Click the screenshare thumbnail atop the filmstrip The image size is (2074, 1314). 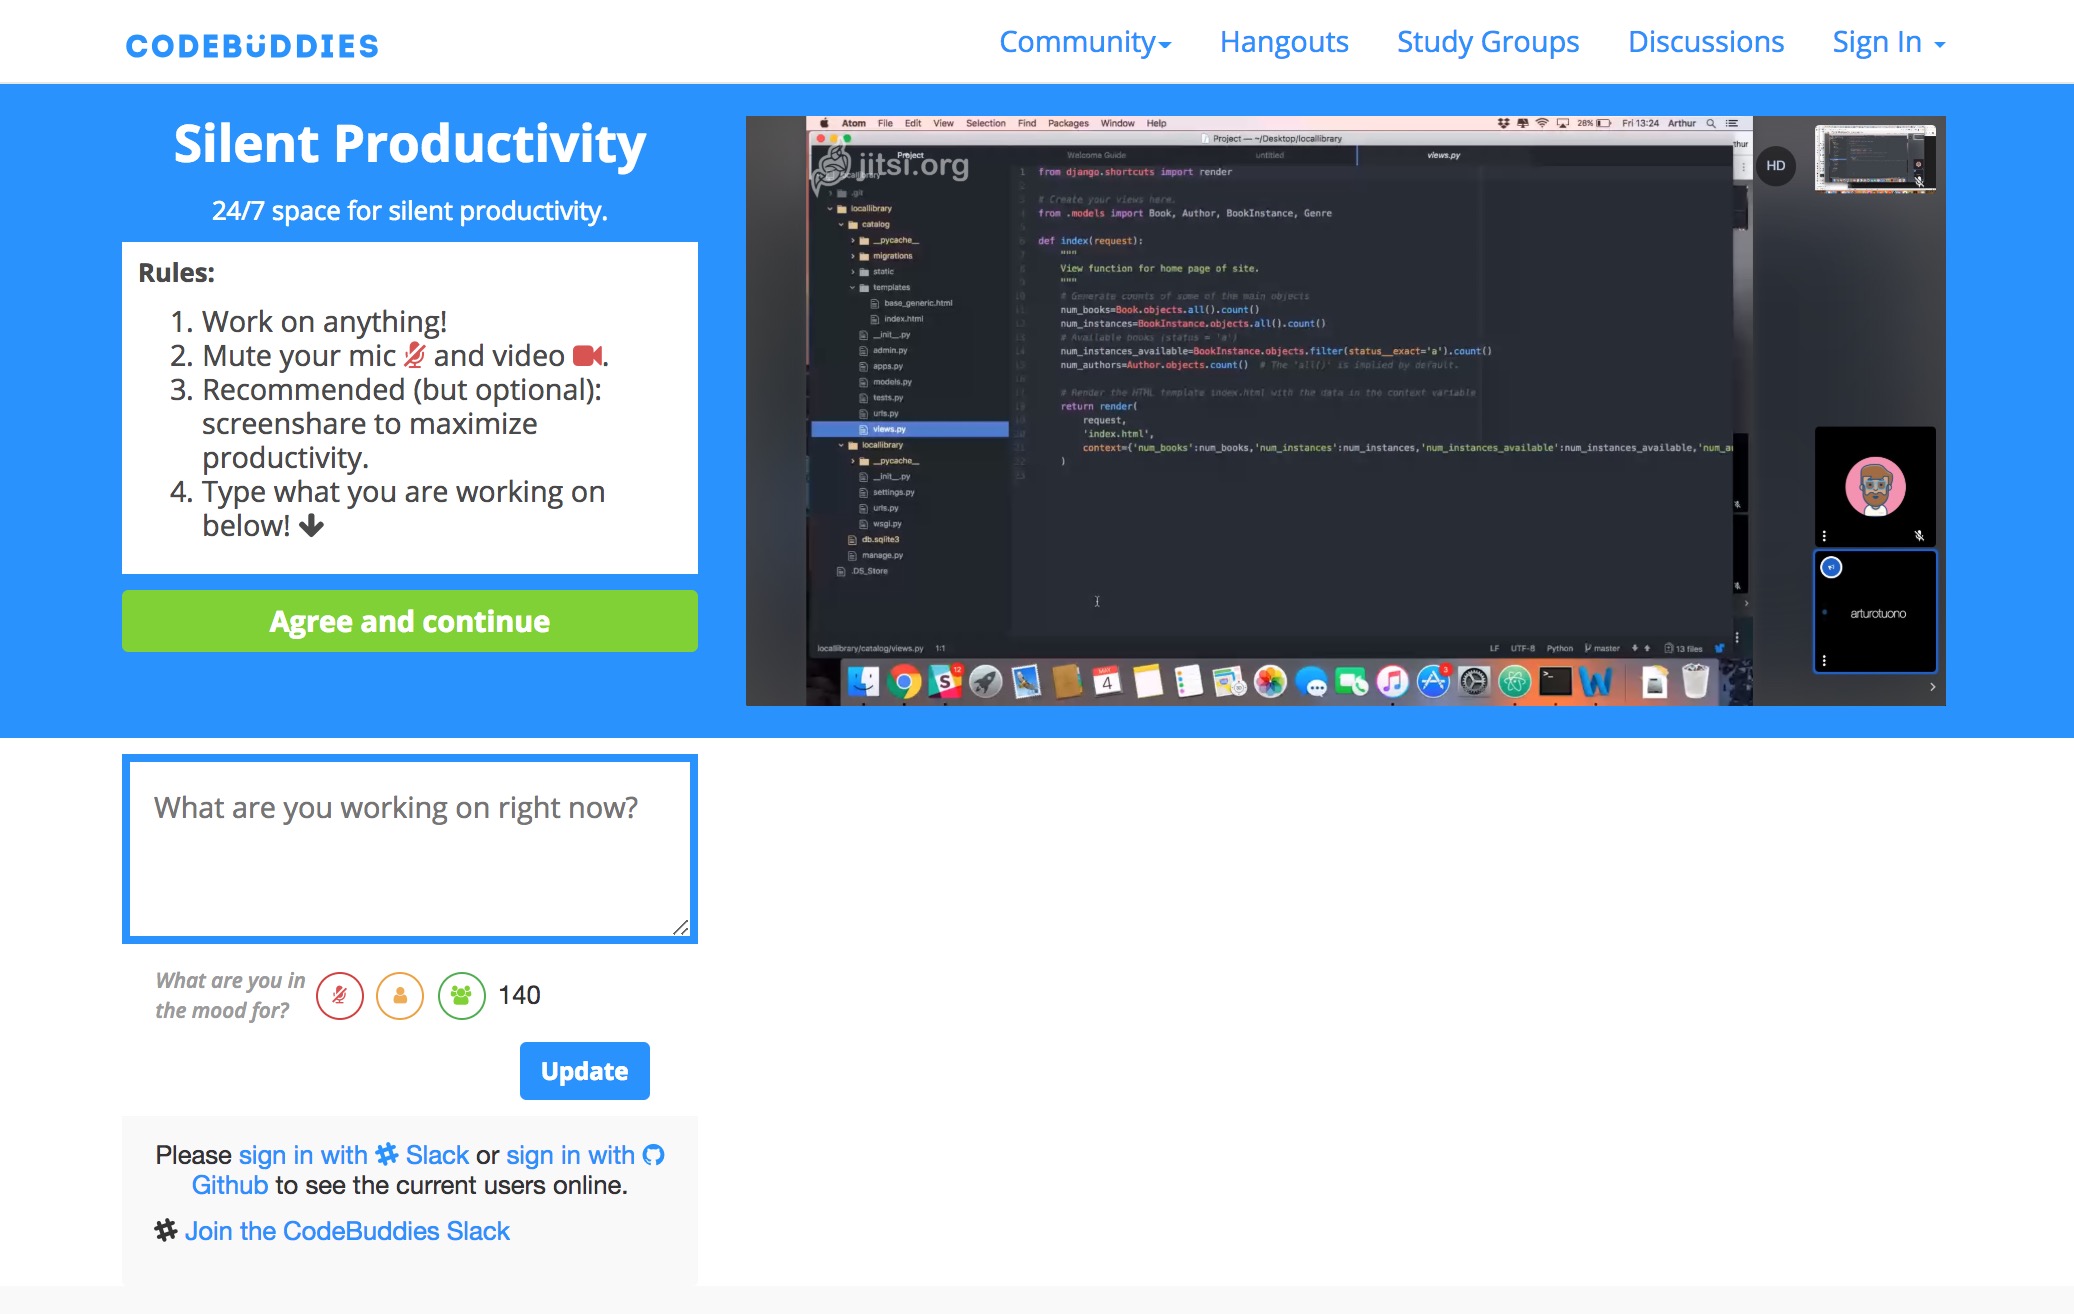pos(1875,158)
